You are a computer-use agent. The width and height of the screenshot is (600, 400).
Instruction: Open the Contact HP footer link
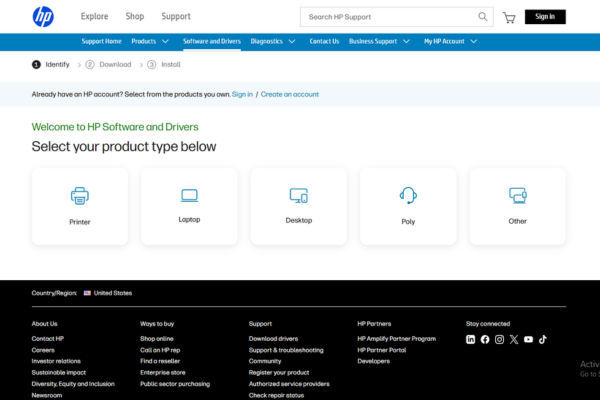[x=48, y=339]
